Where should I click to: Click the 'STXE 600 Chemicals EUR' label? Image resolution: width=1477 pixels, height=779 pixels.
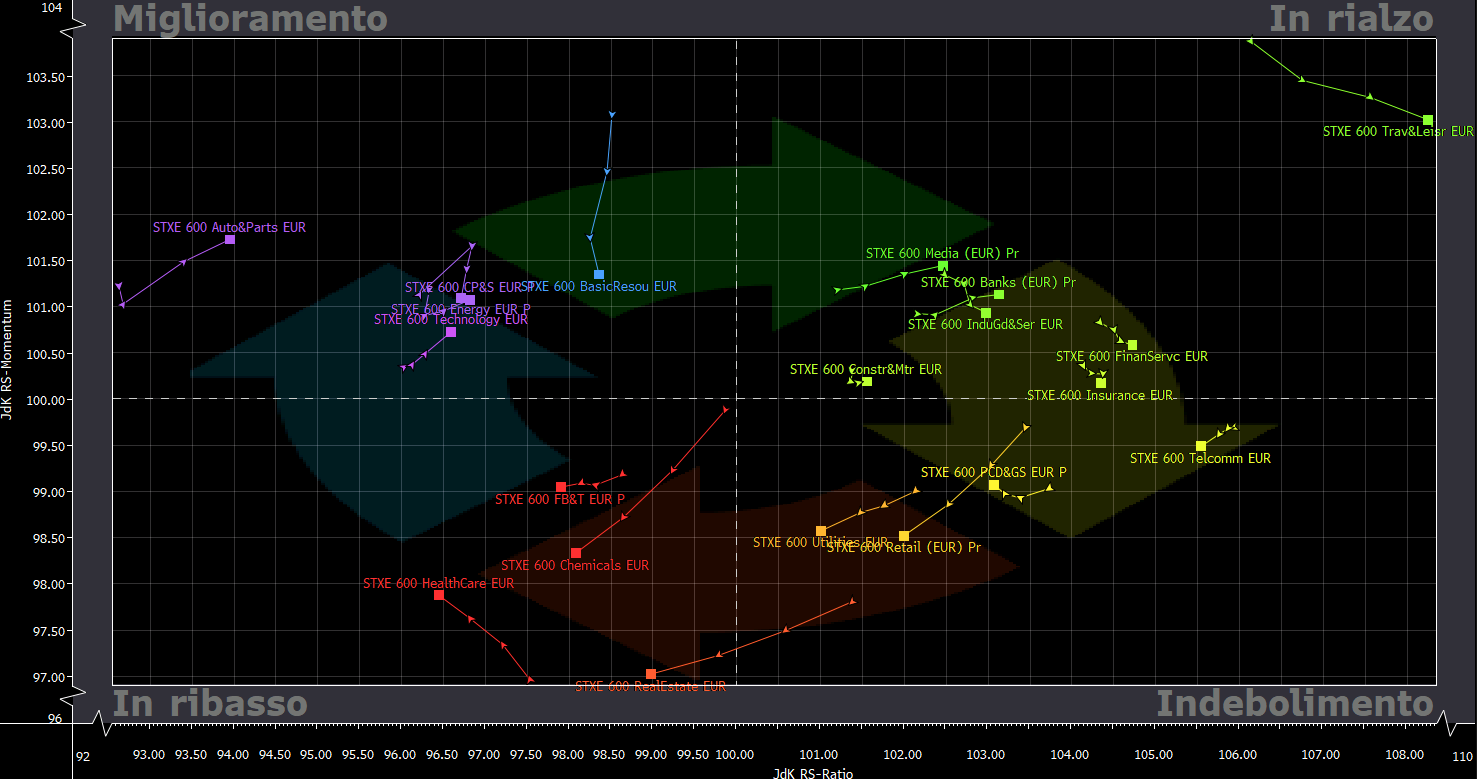575,566
